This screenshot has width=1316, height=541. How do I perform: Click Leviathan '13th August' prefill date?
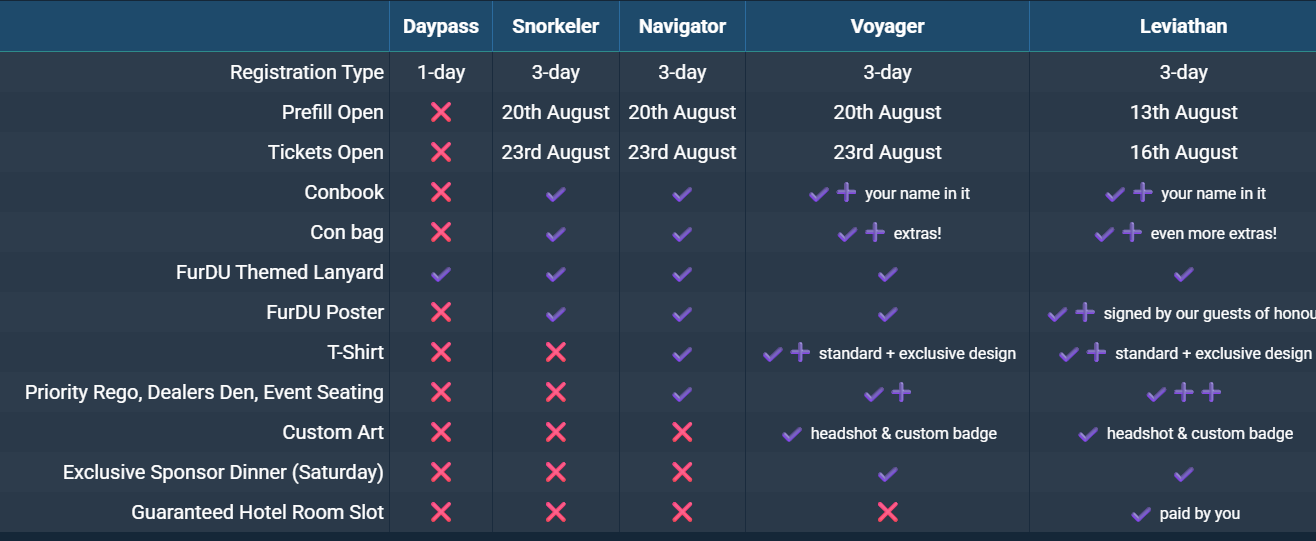coord(1183,112)
